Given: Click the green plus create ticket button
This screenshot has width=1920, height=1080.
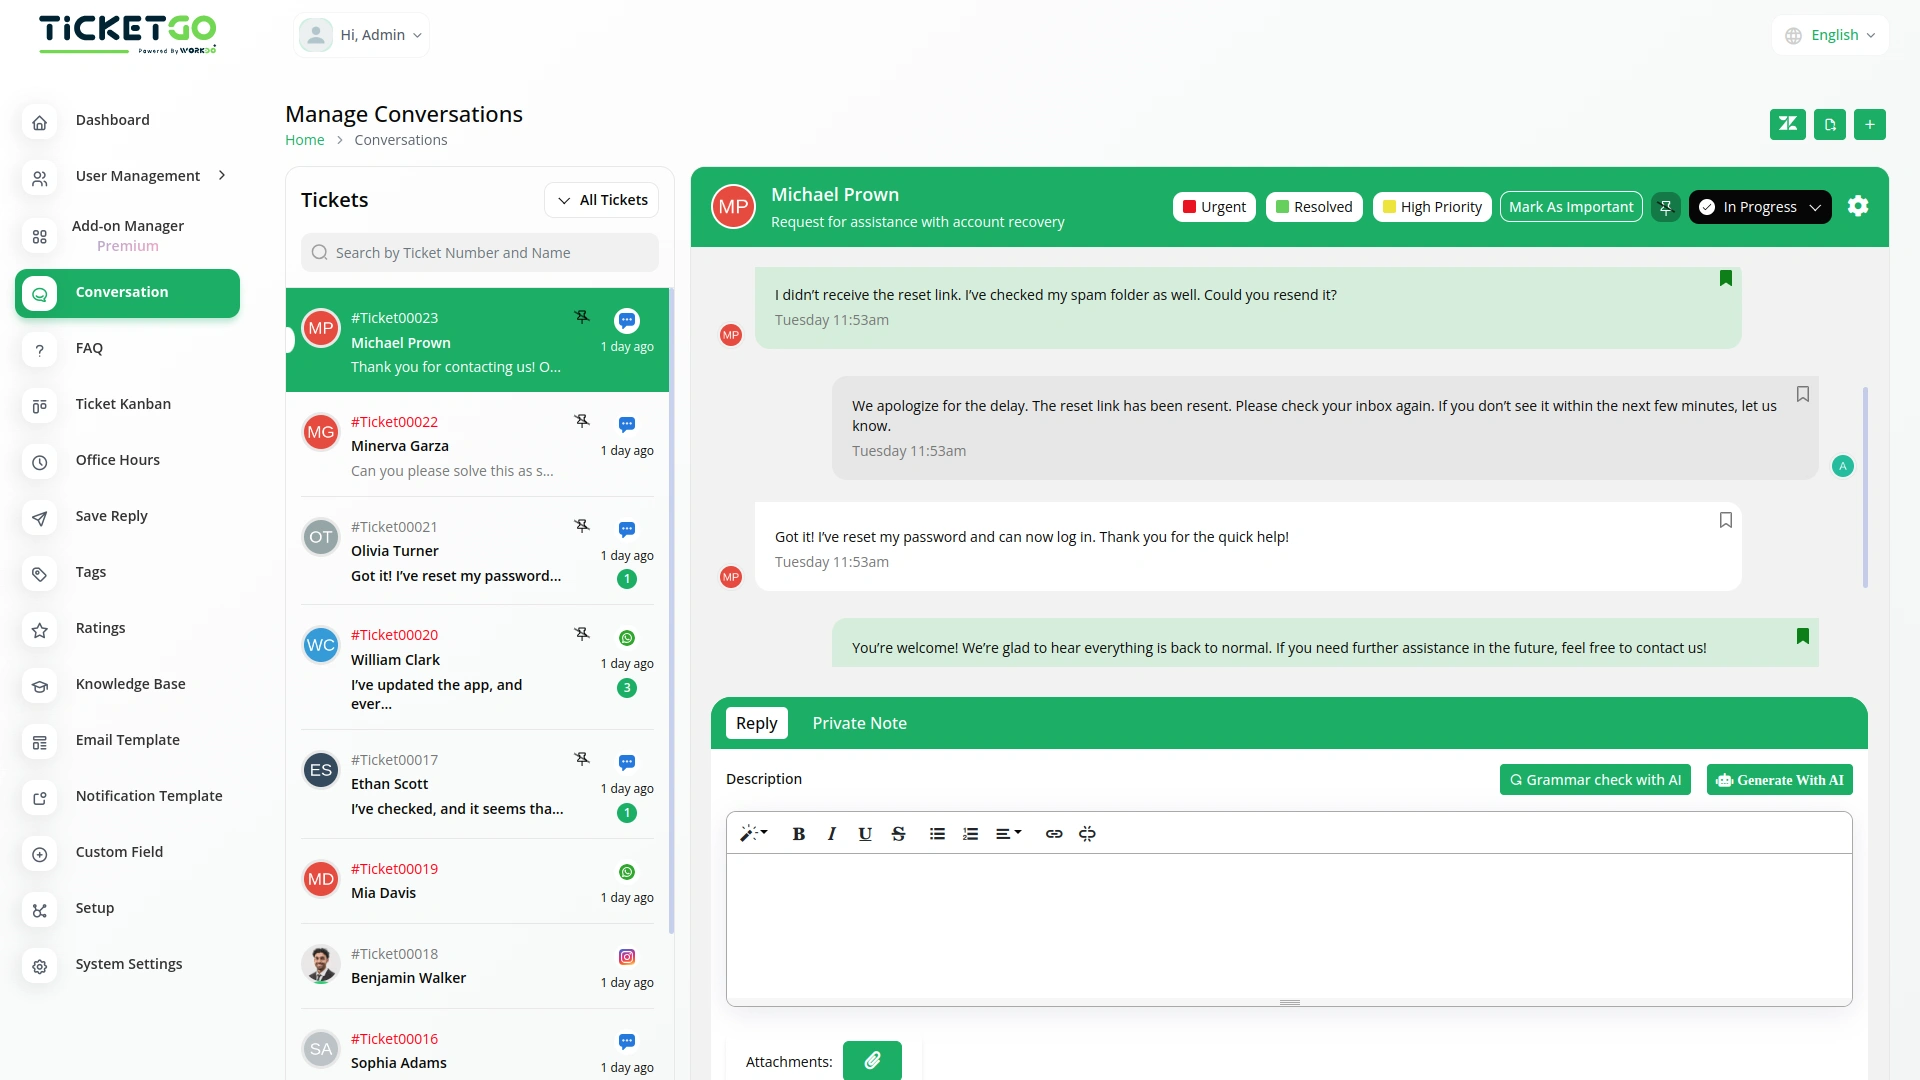Looking at the screenshot, I should click(1869, 124).
